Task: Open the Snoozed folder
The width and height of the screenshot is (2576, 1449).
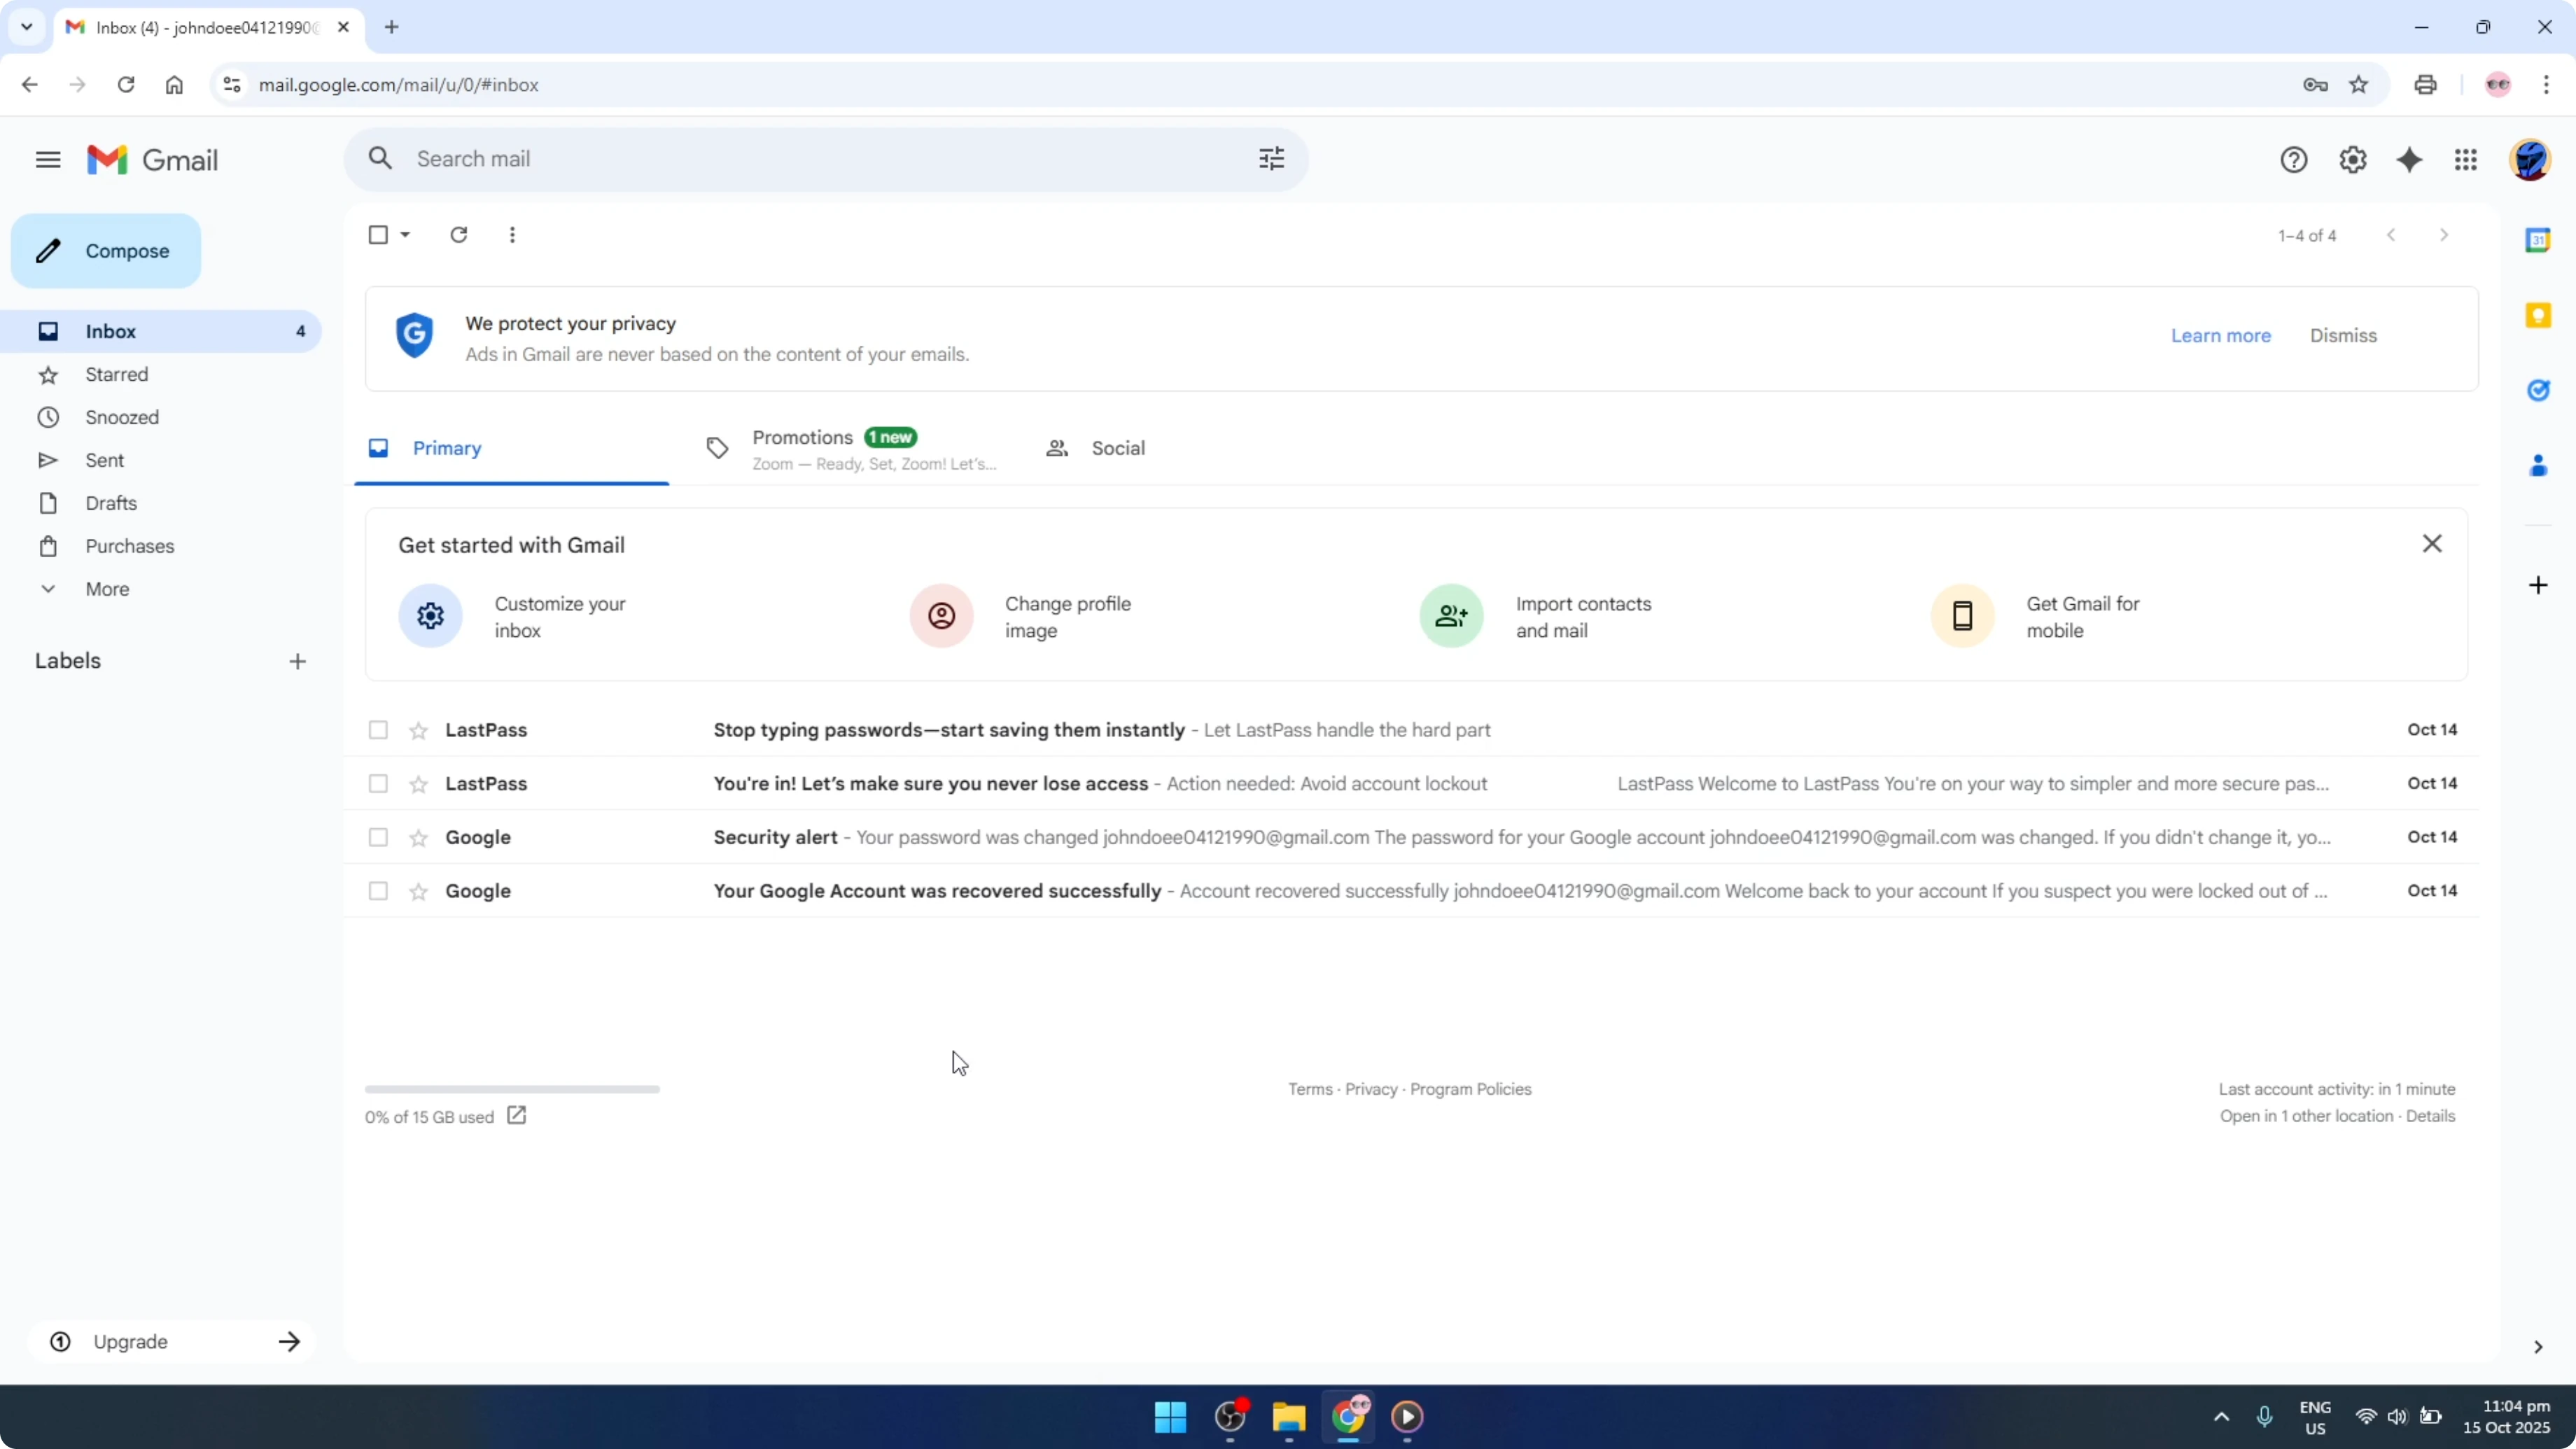Action: [x=121, y=417]
